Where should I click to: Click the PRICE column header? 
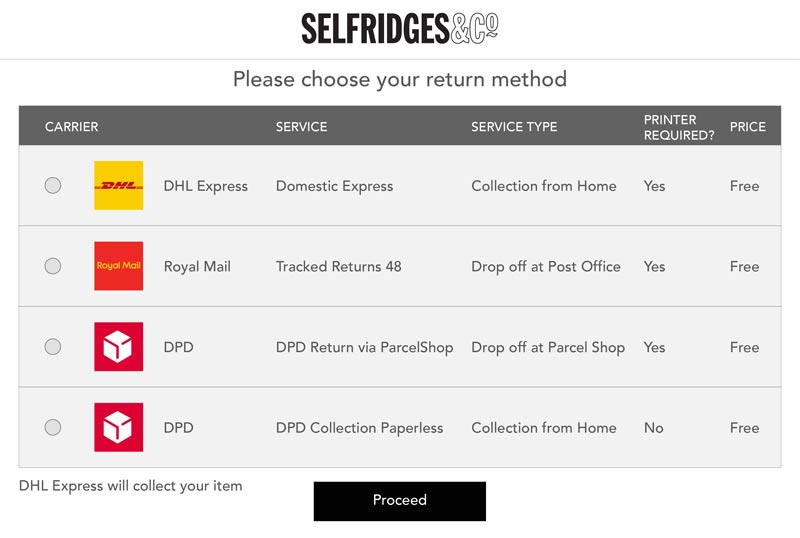click(747, 127)
